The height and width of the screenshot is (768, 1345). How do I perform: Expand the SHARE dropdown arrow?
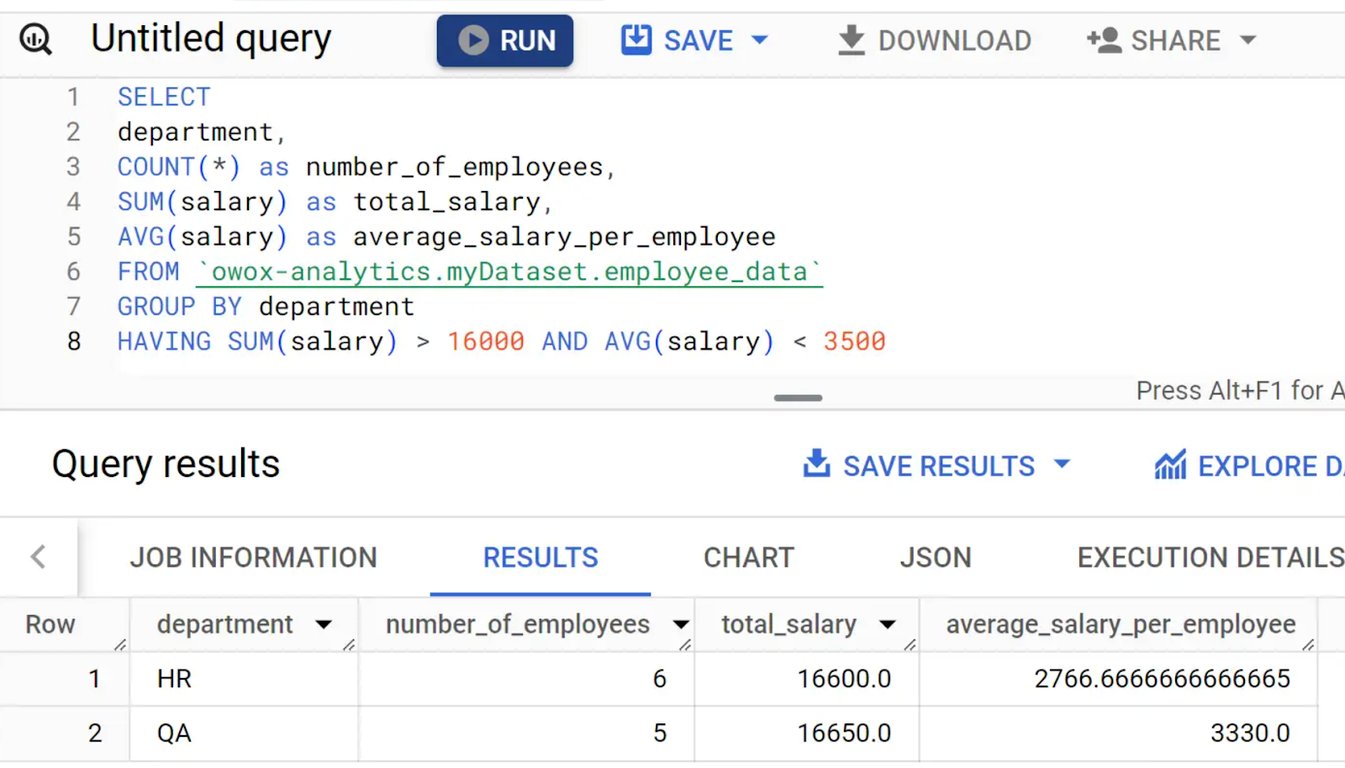click(1247, 41)
